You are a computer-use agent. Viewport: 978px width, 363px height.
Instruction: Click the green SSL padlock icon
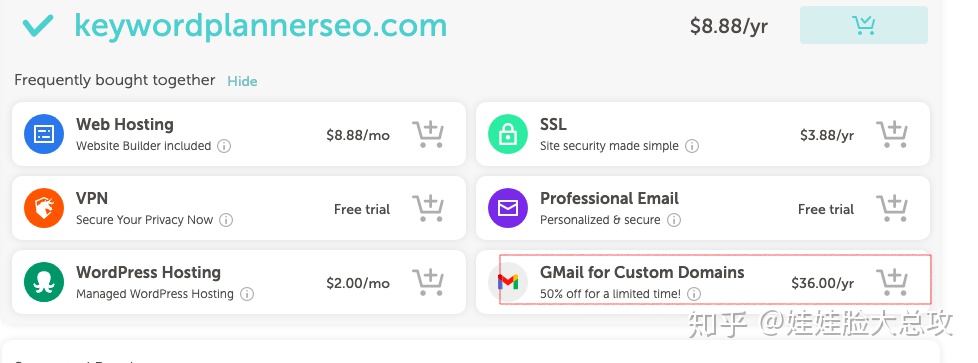pyautogui.click(x=508, y=134)
